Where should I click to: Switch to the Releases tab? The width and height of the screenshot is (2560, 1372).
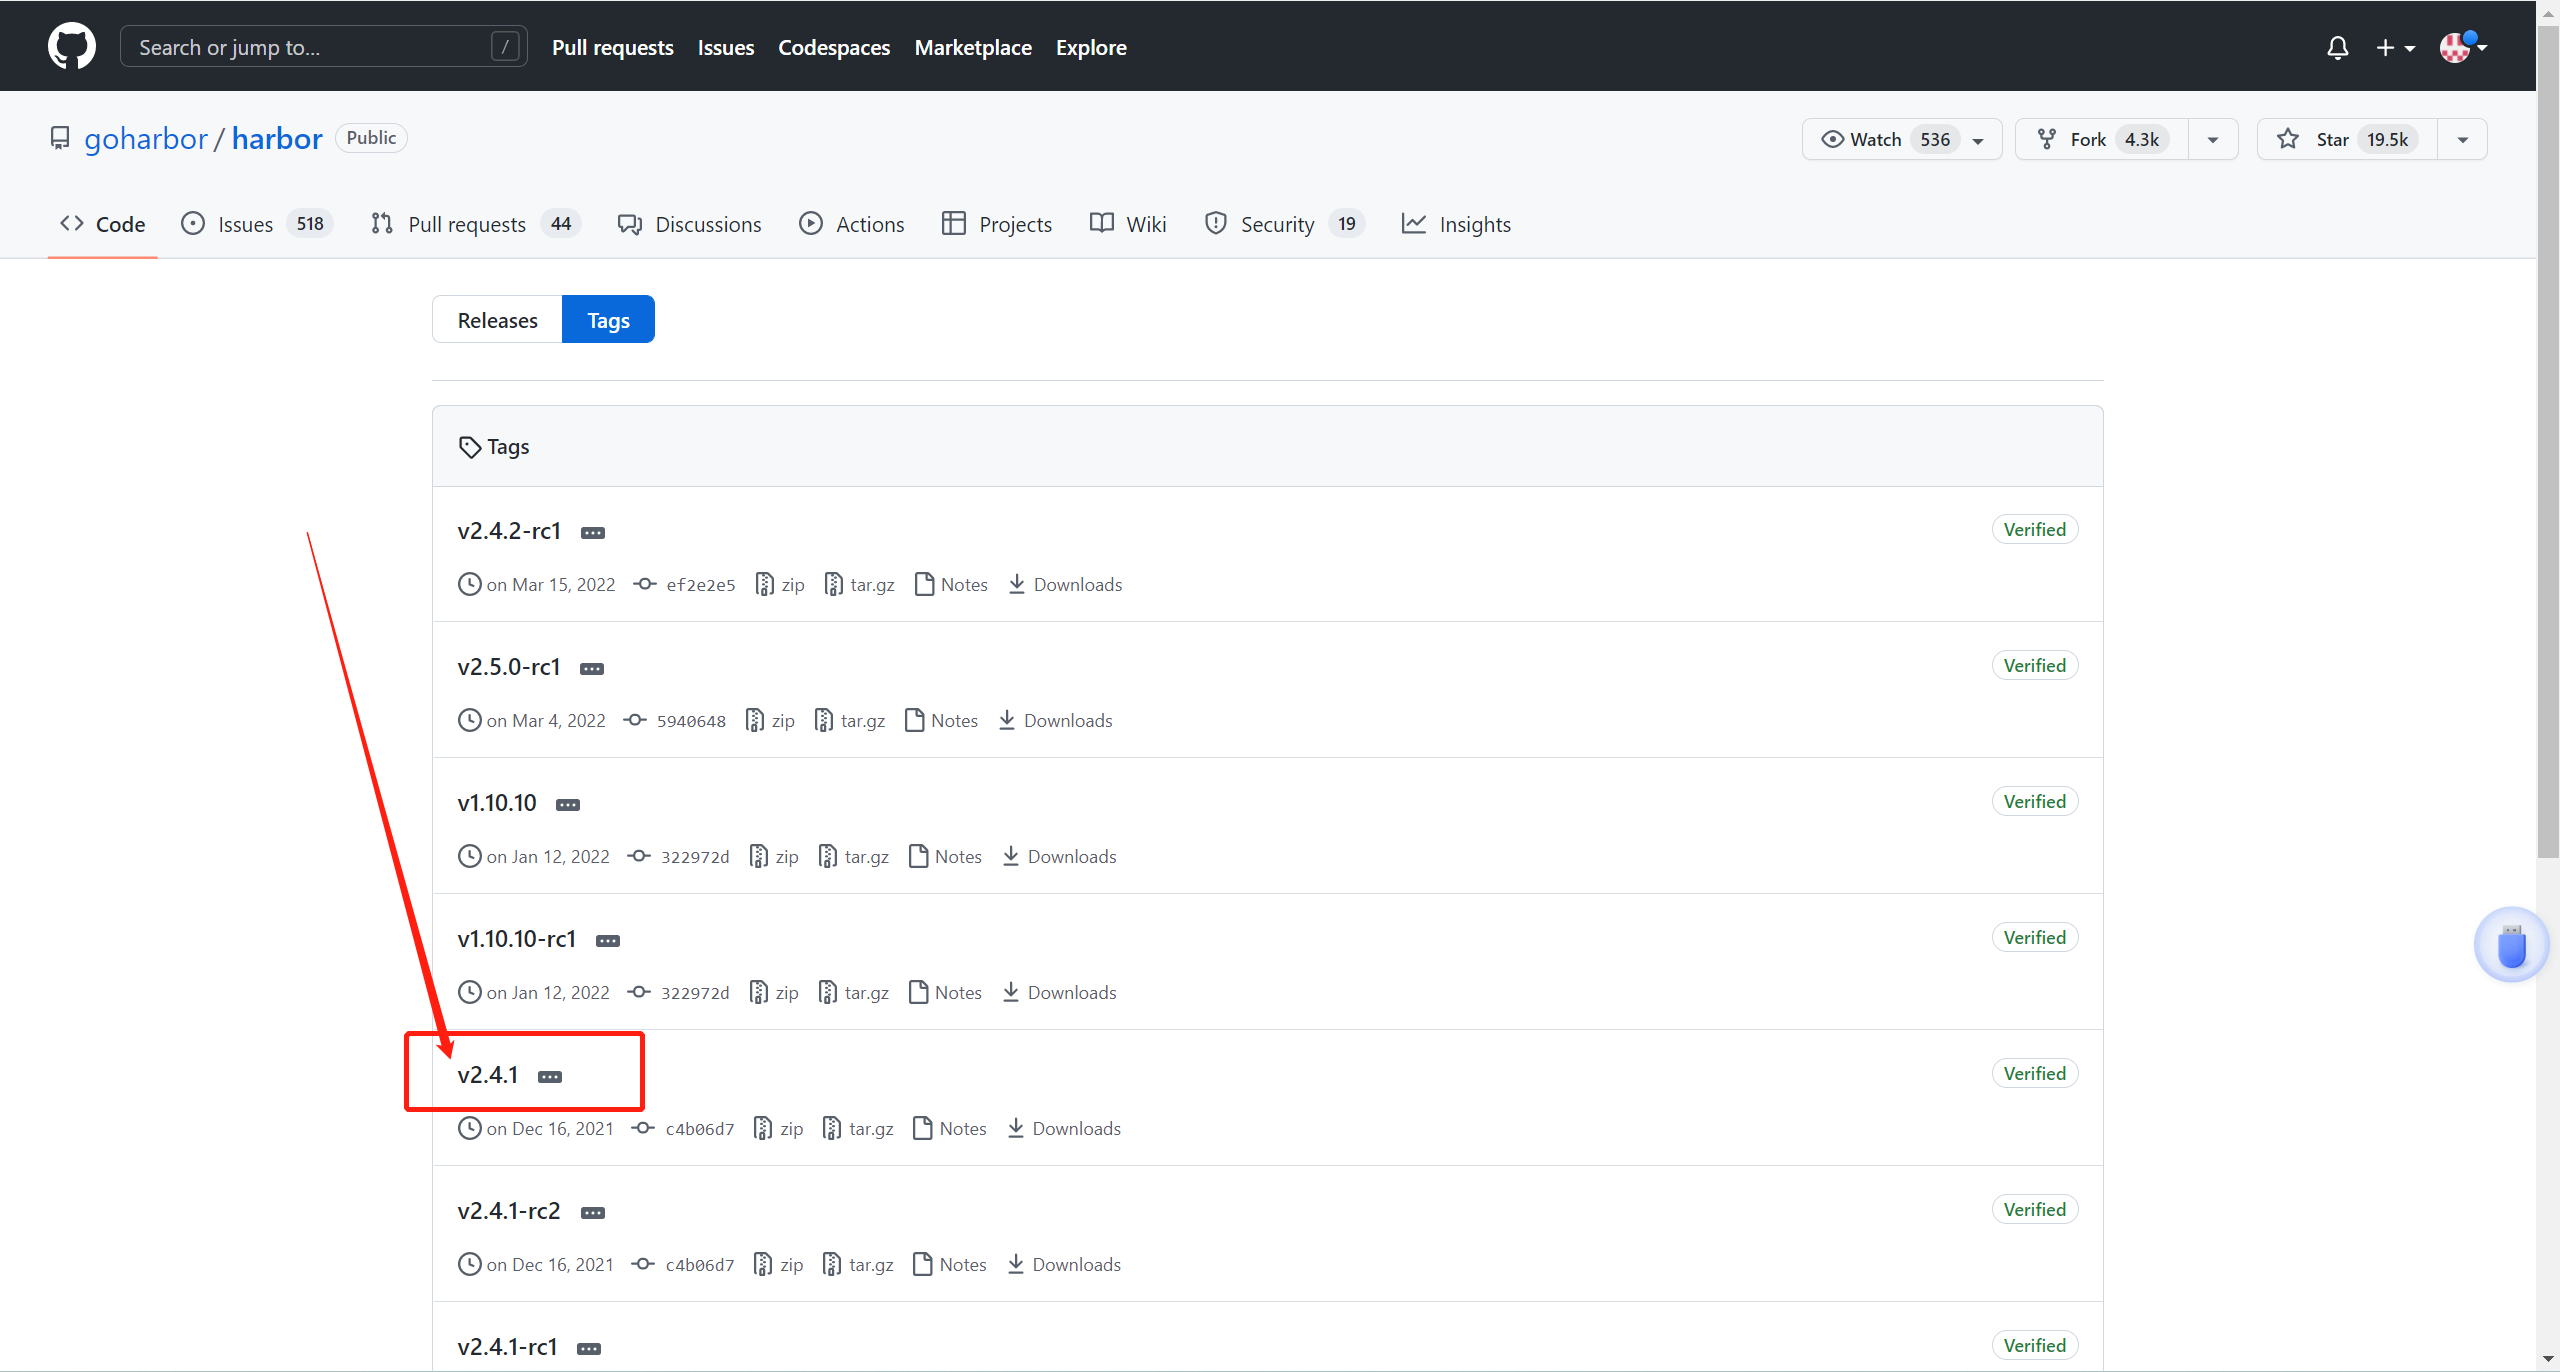click(497, 320)
